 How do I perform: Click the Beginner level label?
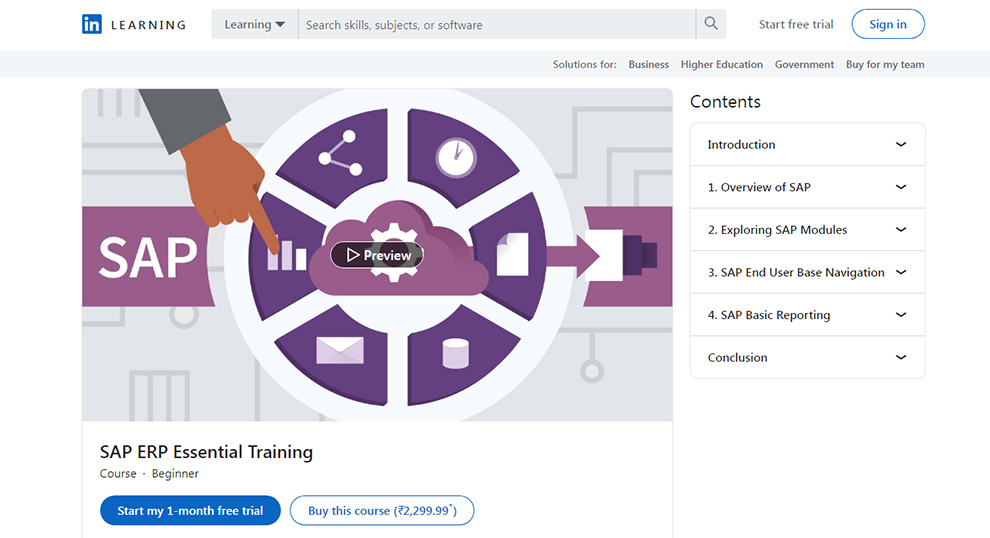[x=175, y=474]
